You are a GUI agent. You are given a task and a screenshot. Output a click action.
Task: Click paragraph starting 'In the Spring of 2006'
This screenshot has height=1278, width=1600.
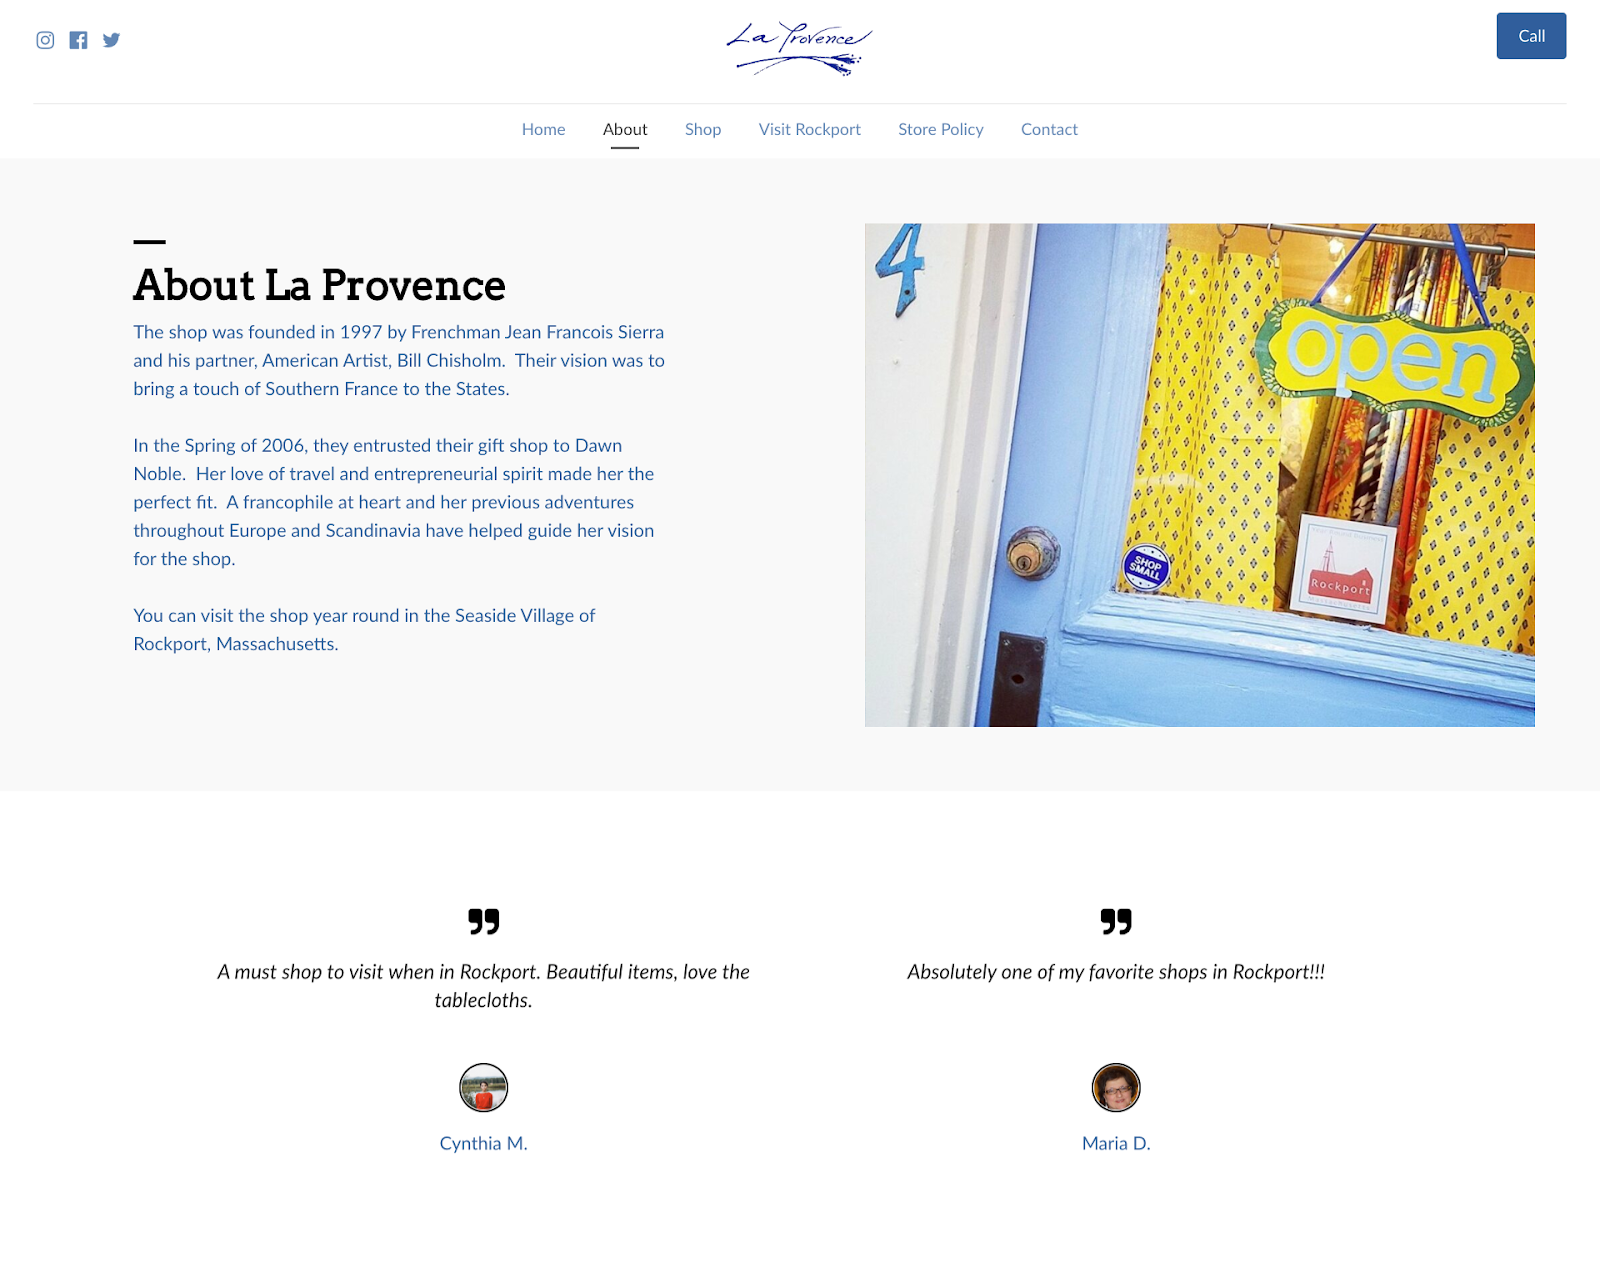pyautogui.click(x=394, y=502)
